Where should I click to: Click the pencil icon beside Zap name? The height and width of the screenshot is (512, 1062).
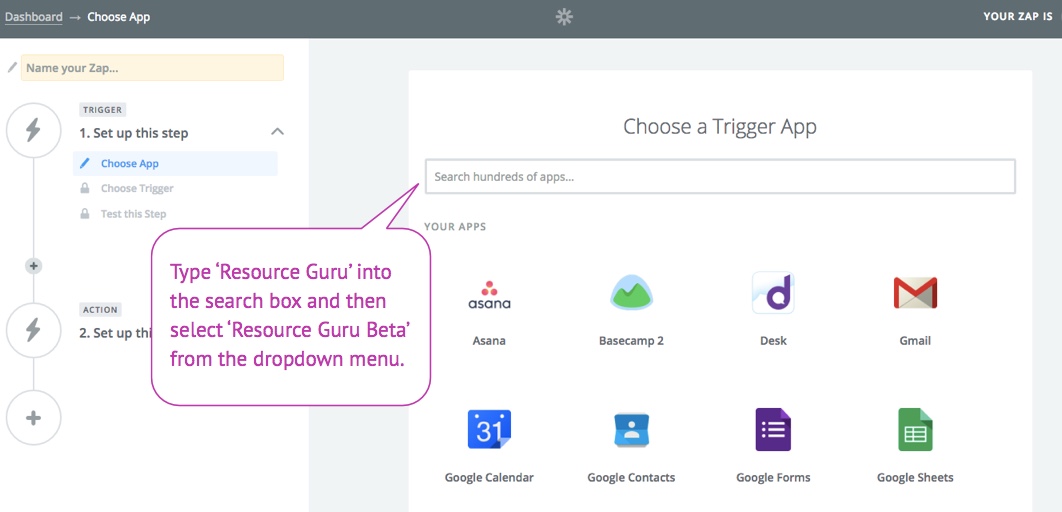tap(12, 68)
